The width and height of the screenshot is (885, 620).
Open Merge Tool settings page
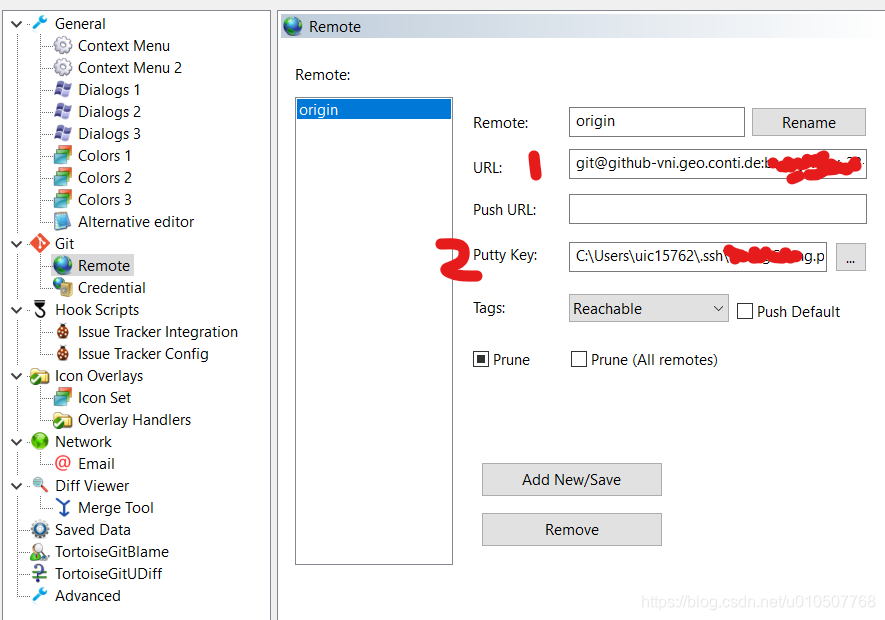116,508
